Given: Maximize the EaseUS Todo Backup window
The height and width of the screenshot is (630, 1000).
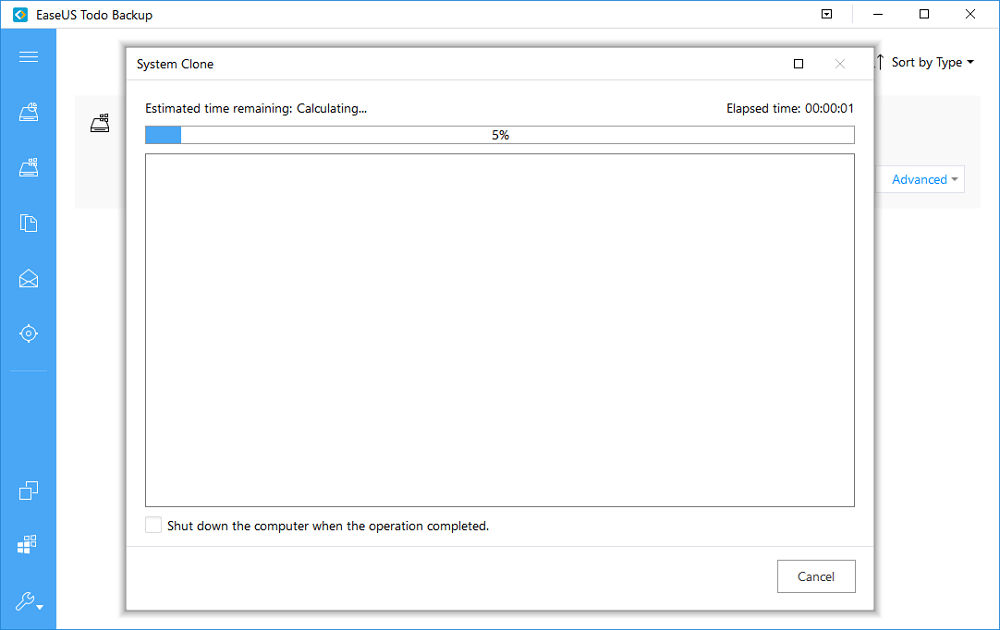Looking at the screenshot, I should (x=924, y=15).
